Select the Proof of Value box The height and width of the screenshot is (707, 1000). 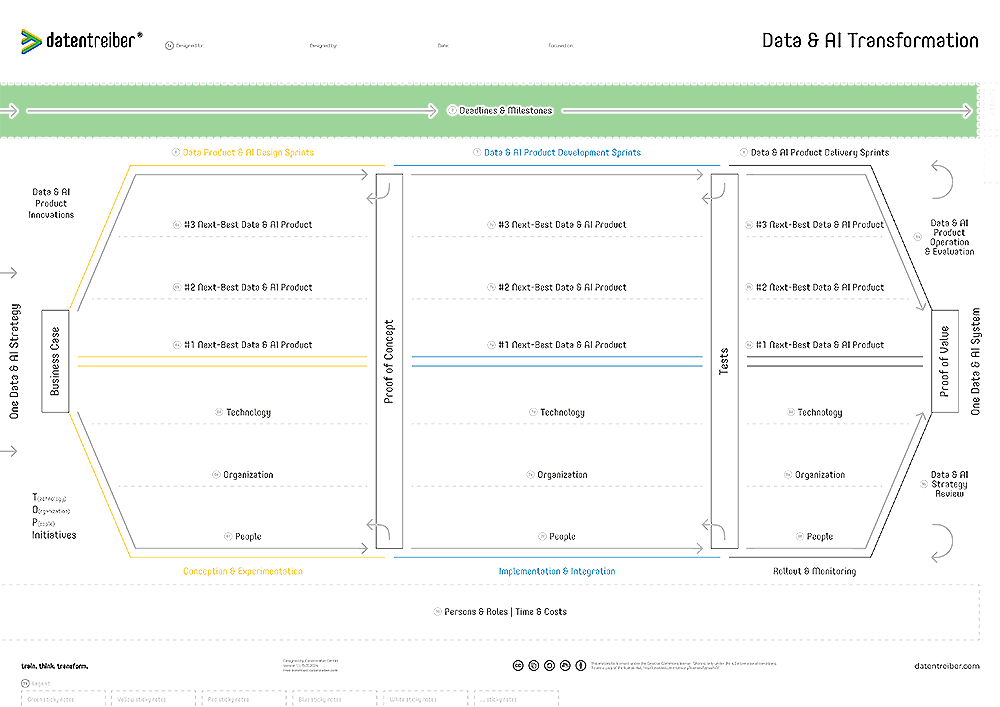click(945, 361)
